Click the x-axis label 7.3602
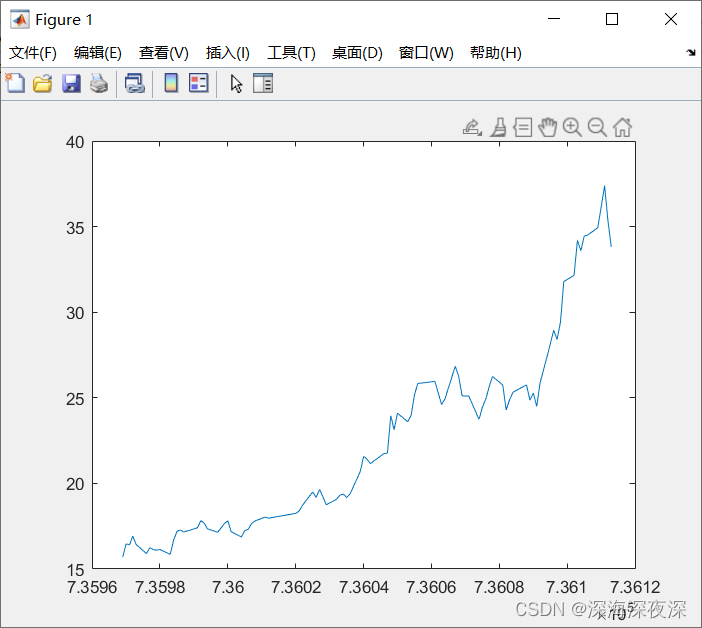The height and width of the screenshot is (628, 702). click(296, 587)
